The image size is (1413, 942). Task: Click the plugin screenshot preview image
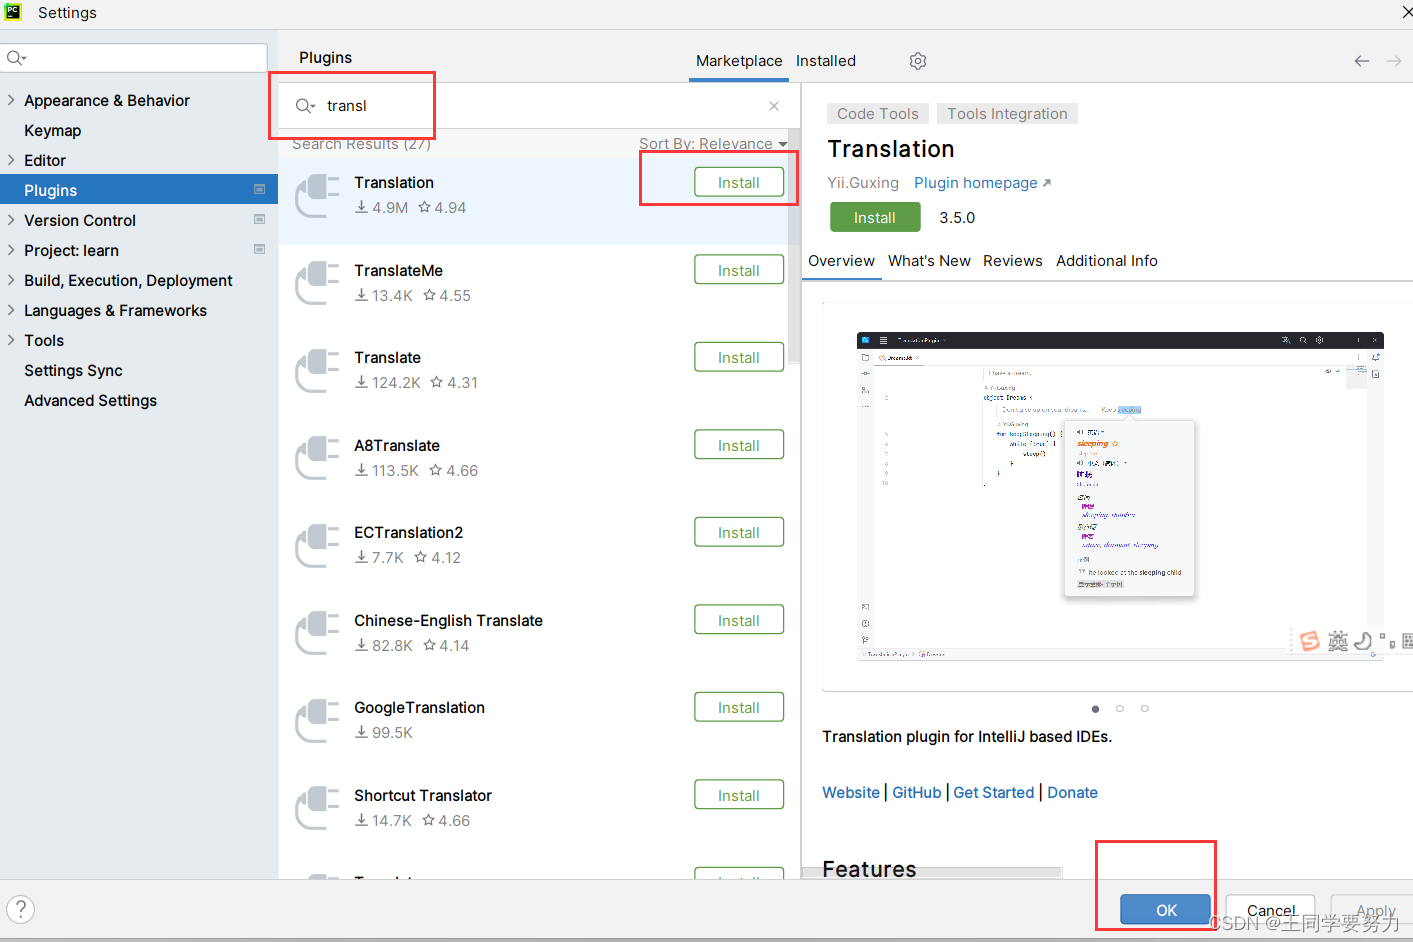(1120, 496)
